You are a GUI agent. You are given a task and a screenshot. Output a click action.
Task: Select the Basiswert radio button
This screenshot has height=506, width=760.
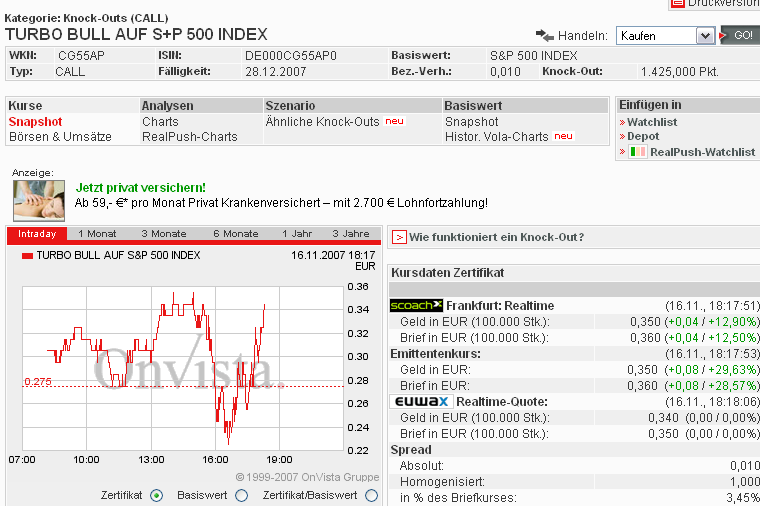click(x=241, y=495)
